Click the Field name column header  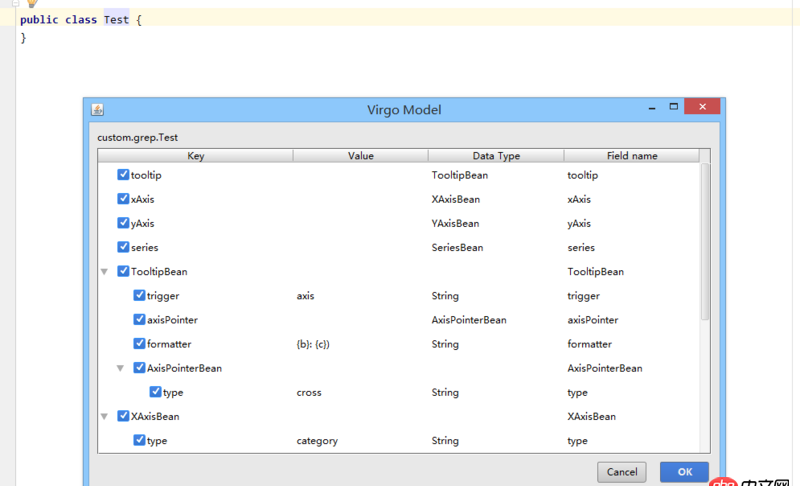tap(632, 156)
